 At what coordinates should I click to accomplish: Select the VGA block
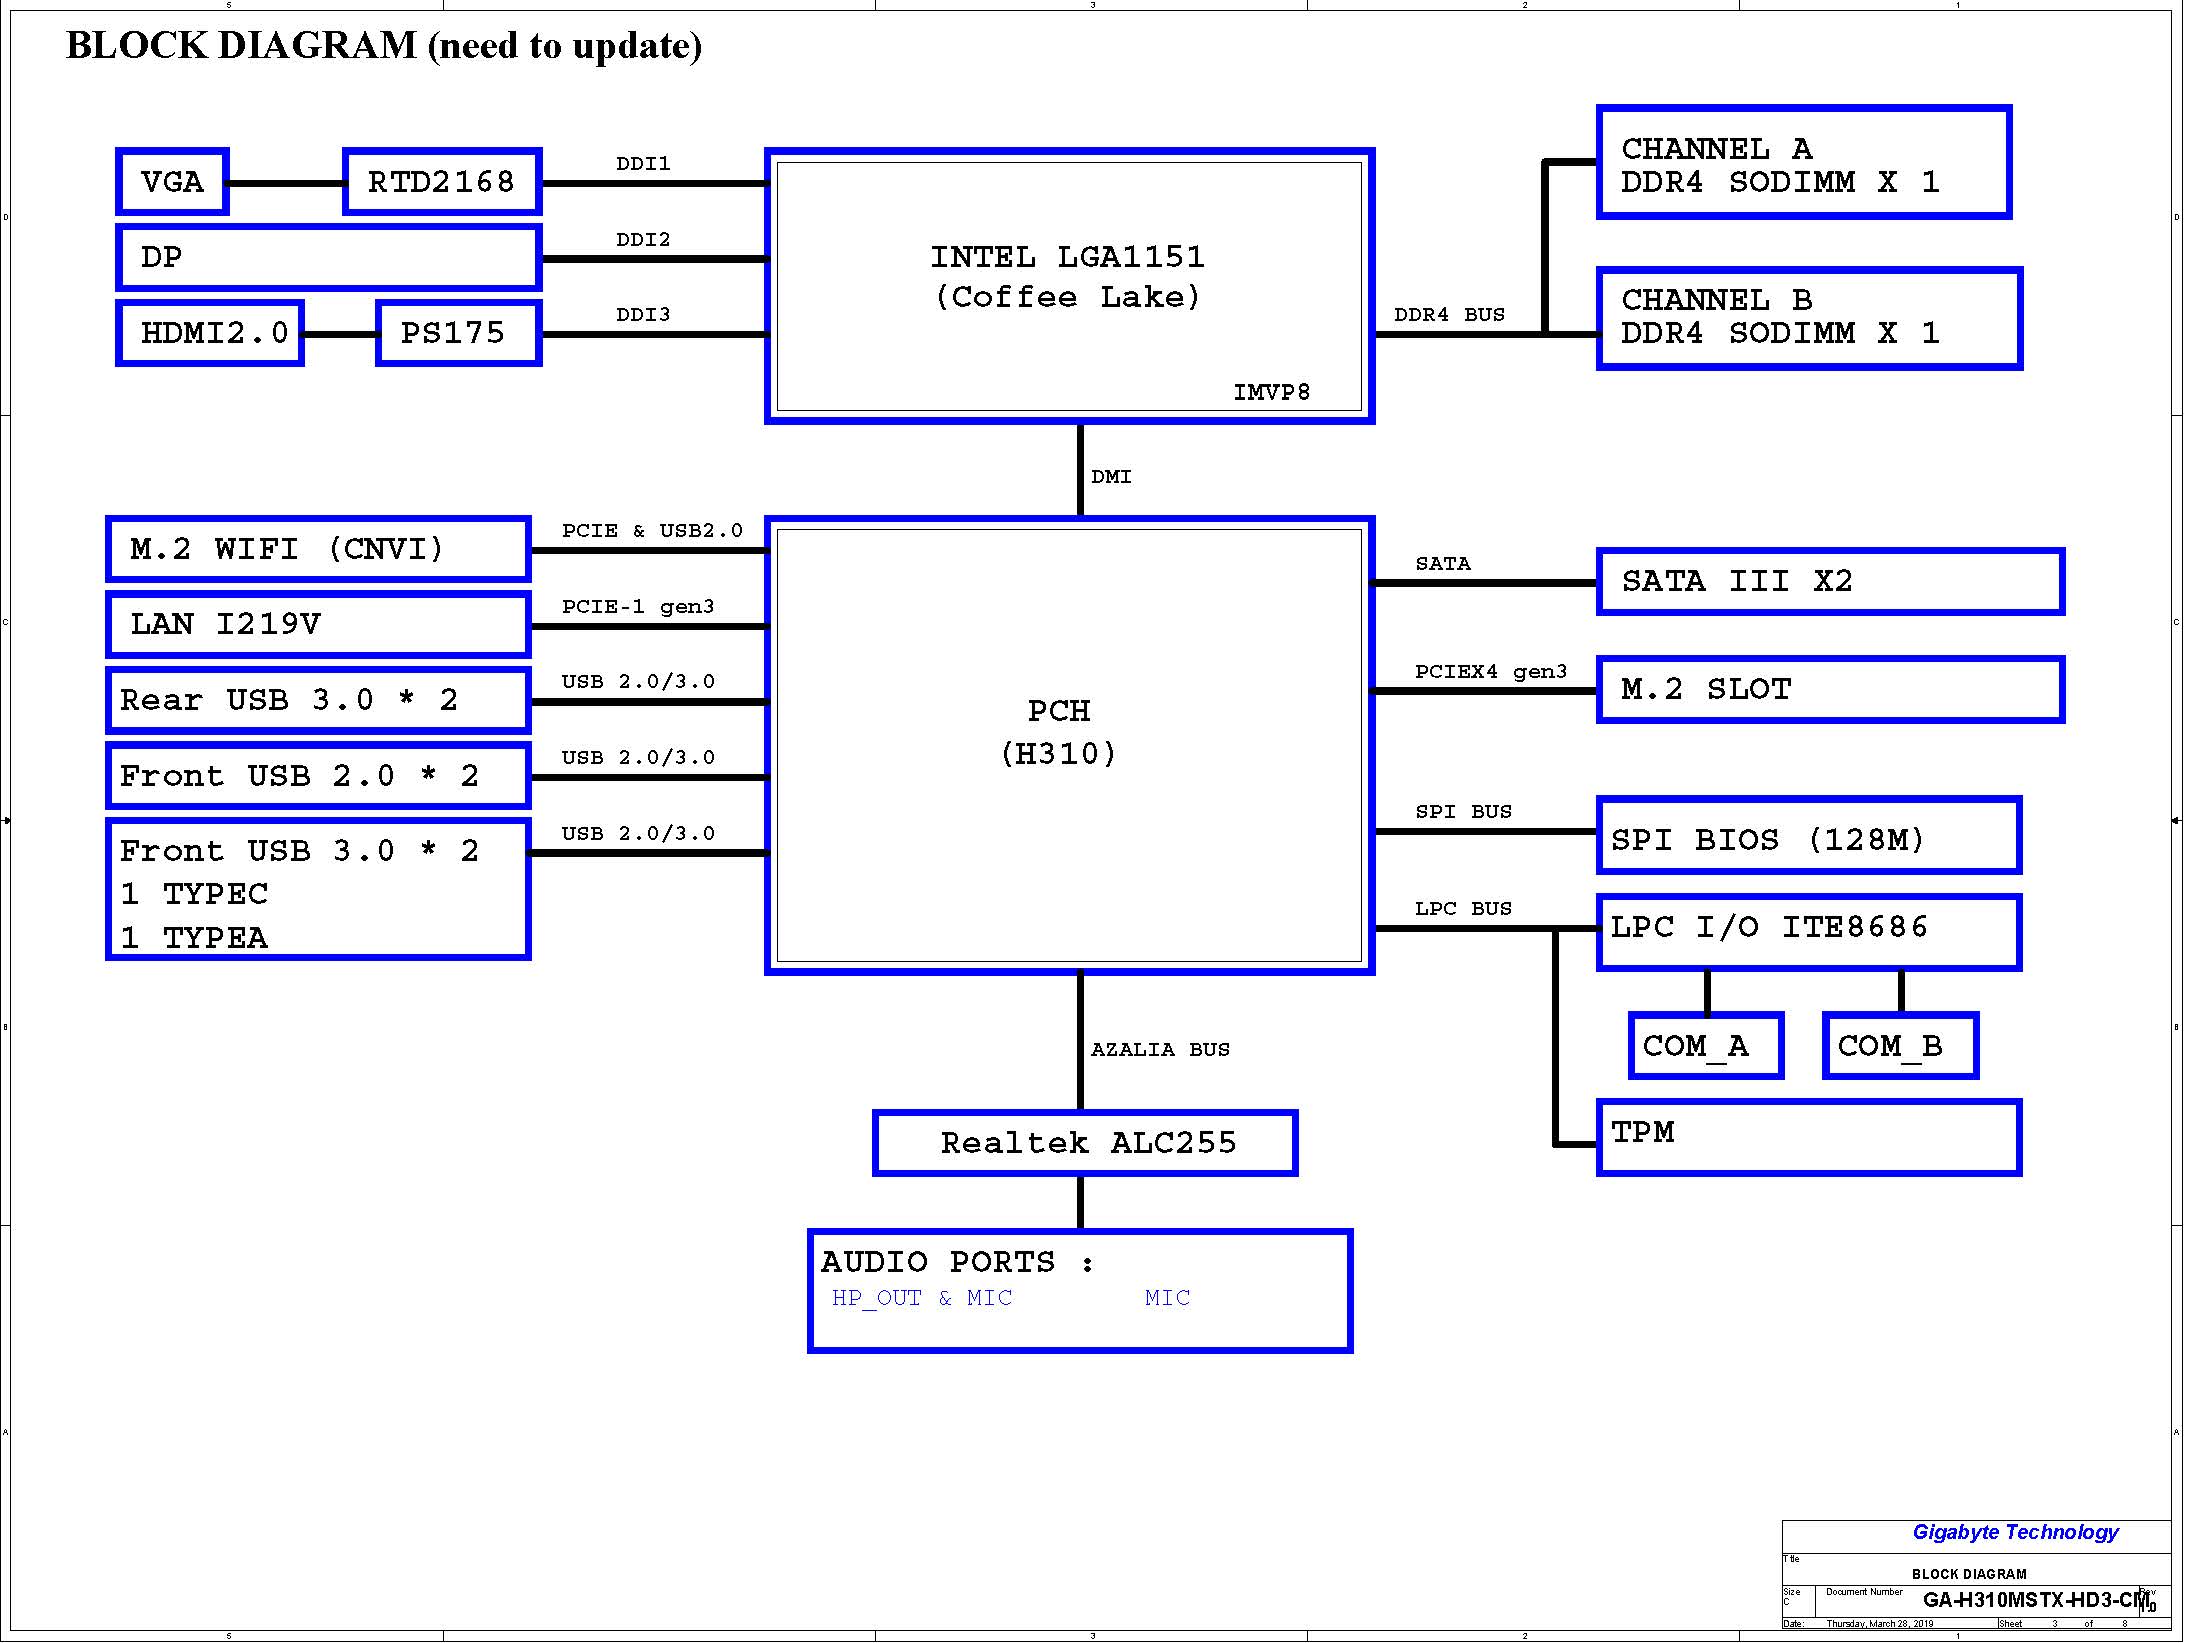coord(172,182)
